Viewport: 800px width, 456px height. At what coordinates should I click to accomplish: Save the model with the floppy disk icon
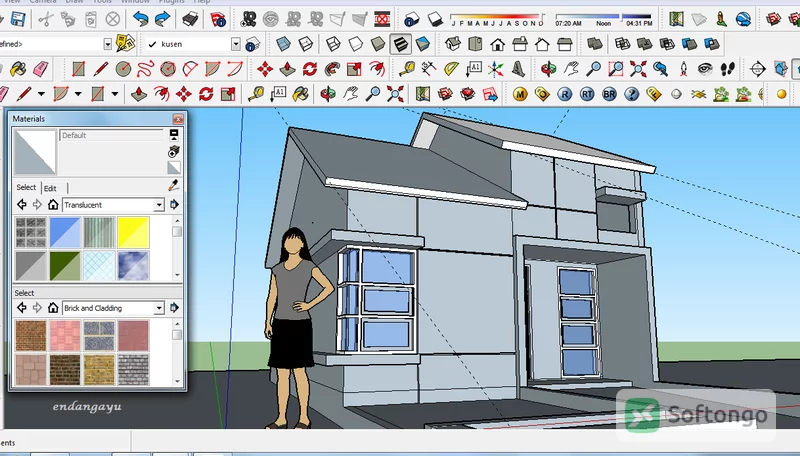click(17, 20)
